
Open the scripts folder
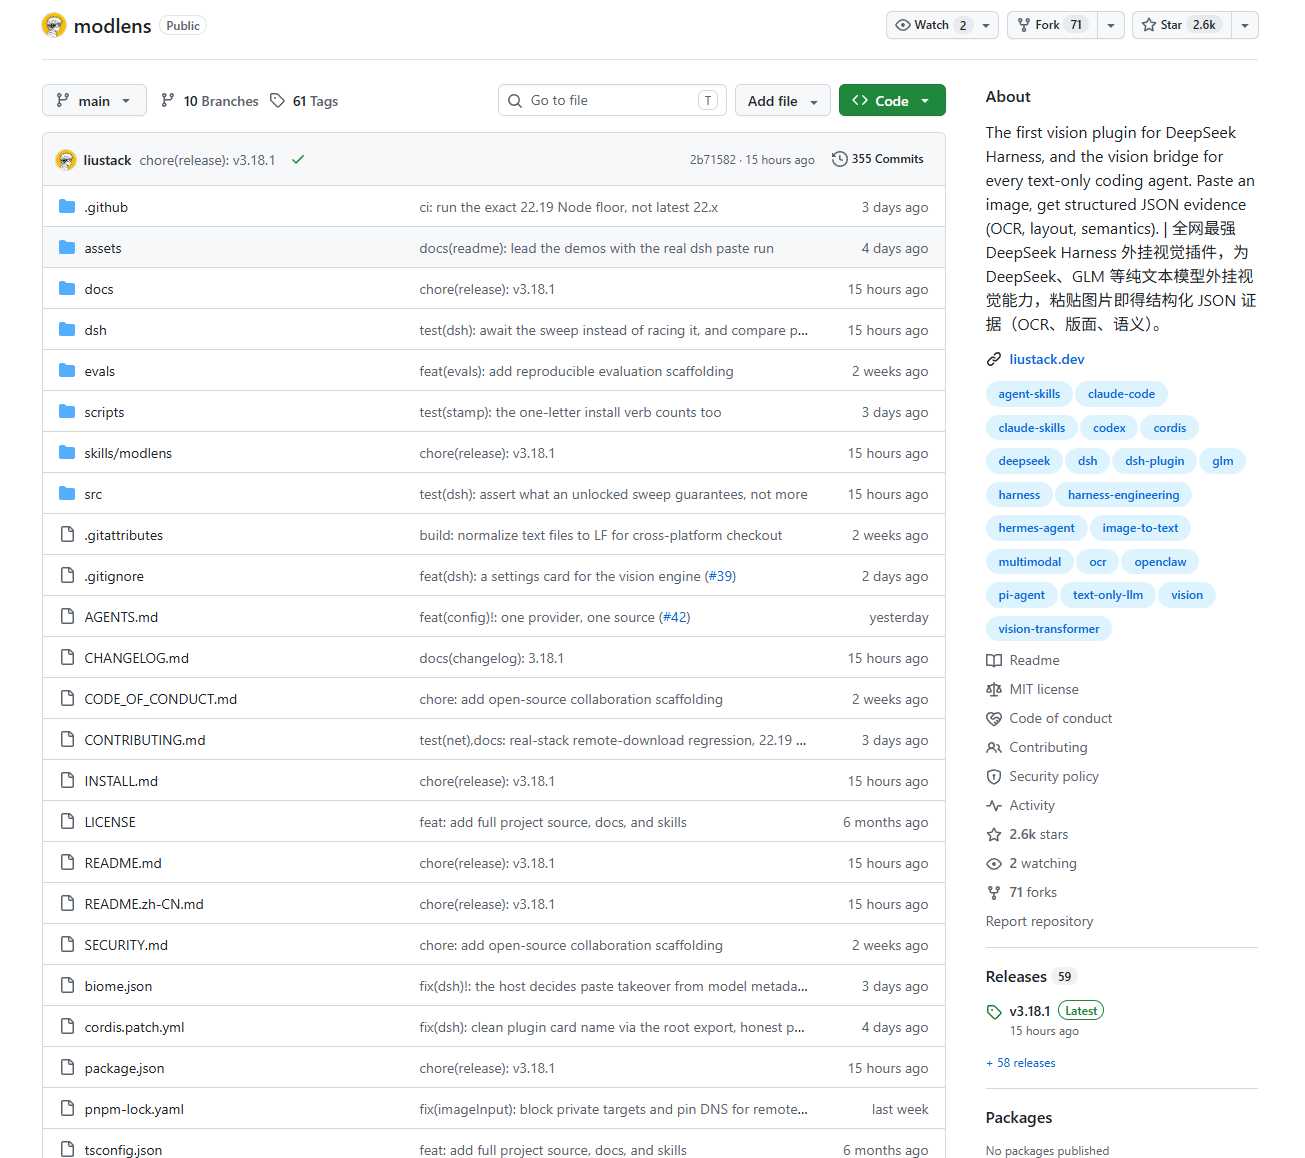104,412
